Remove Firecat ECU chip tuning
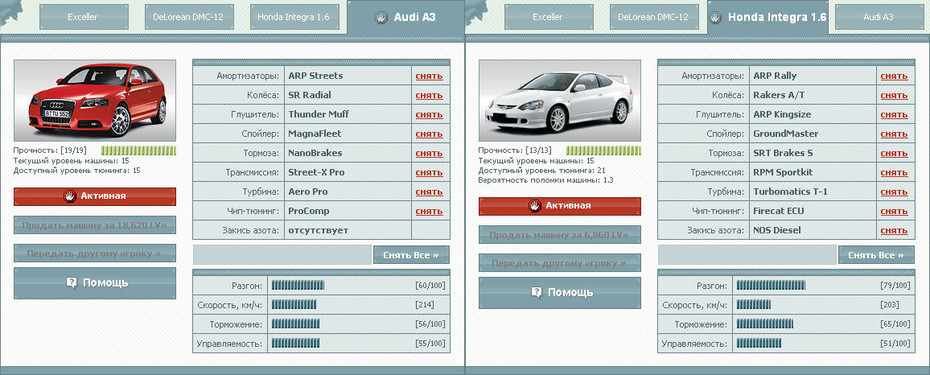The width and height of the screenshot is (930, 375). (x=894, y=211)
